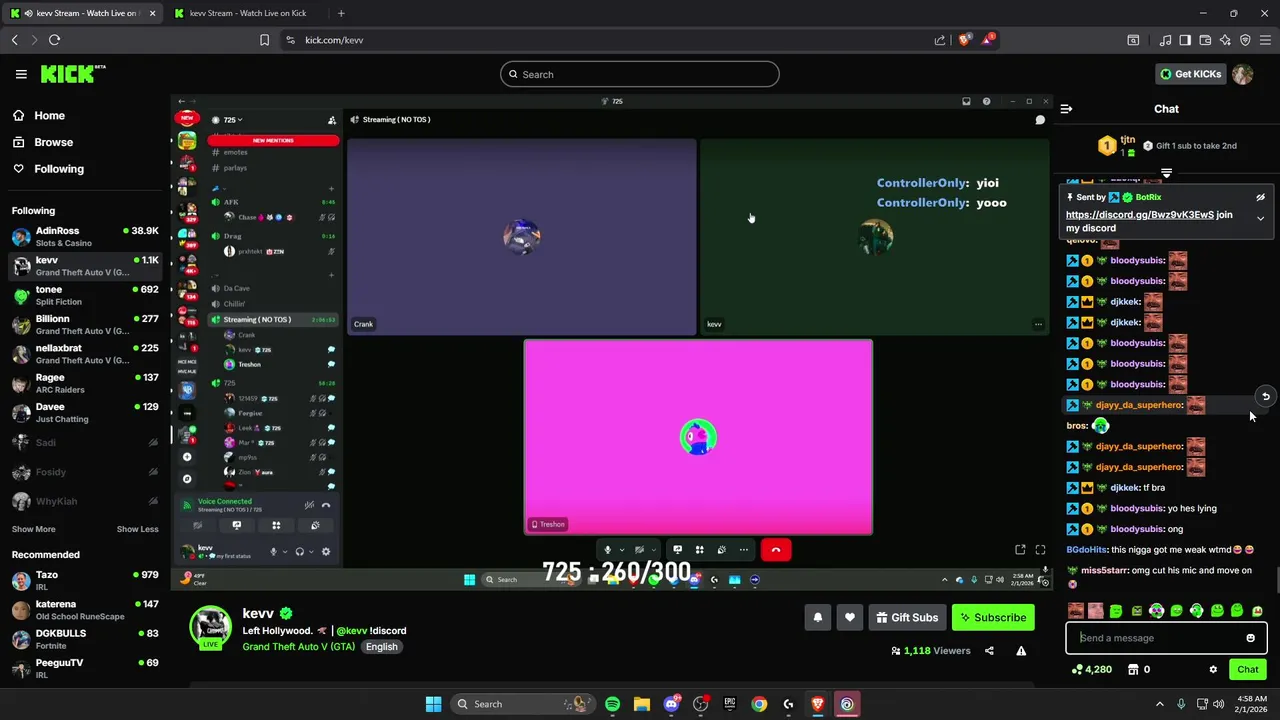1280x720 pixels.
Task: Open chat settings gear icon
Action: [x=1213, y=670]
